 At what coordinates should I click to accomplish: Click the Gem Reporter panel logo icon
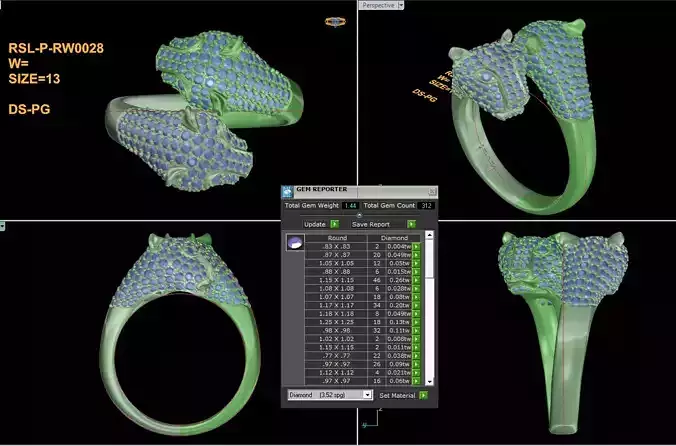(x=288, y=192)
